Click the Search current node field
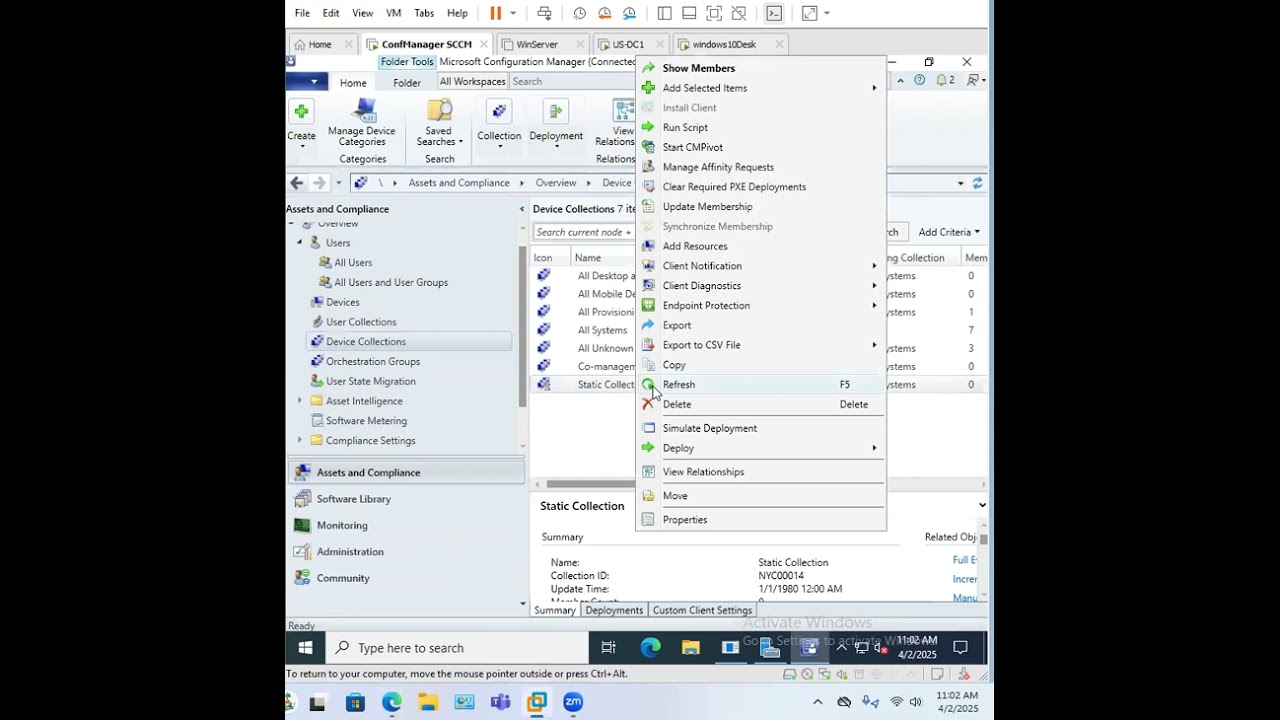The image size is (1280, 720). click(584, 232)
